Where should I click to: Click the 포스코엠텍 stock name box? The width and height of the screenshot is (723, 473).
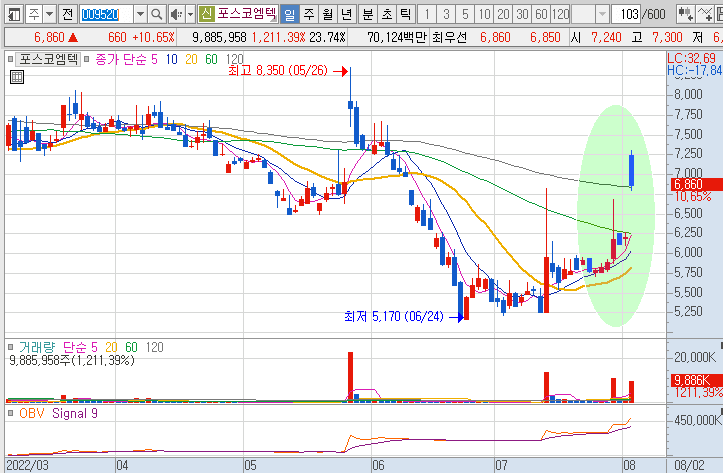247,14
